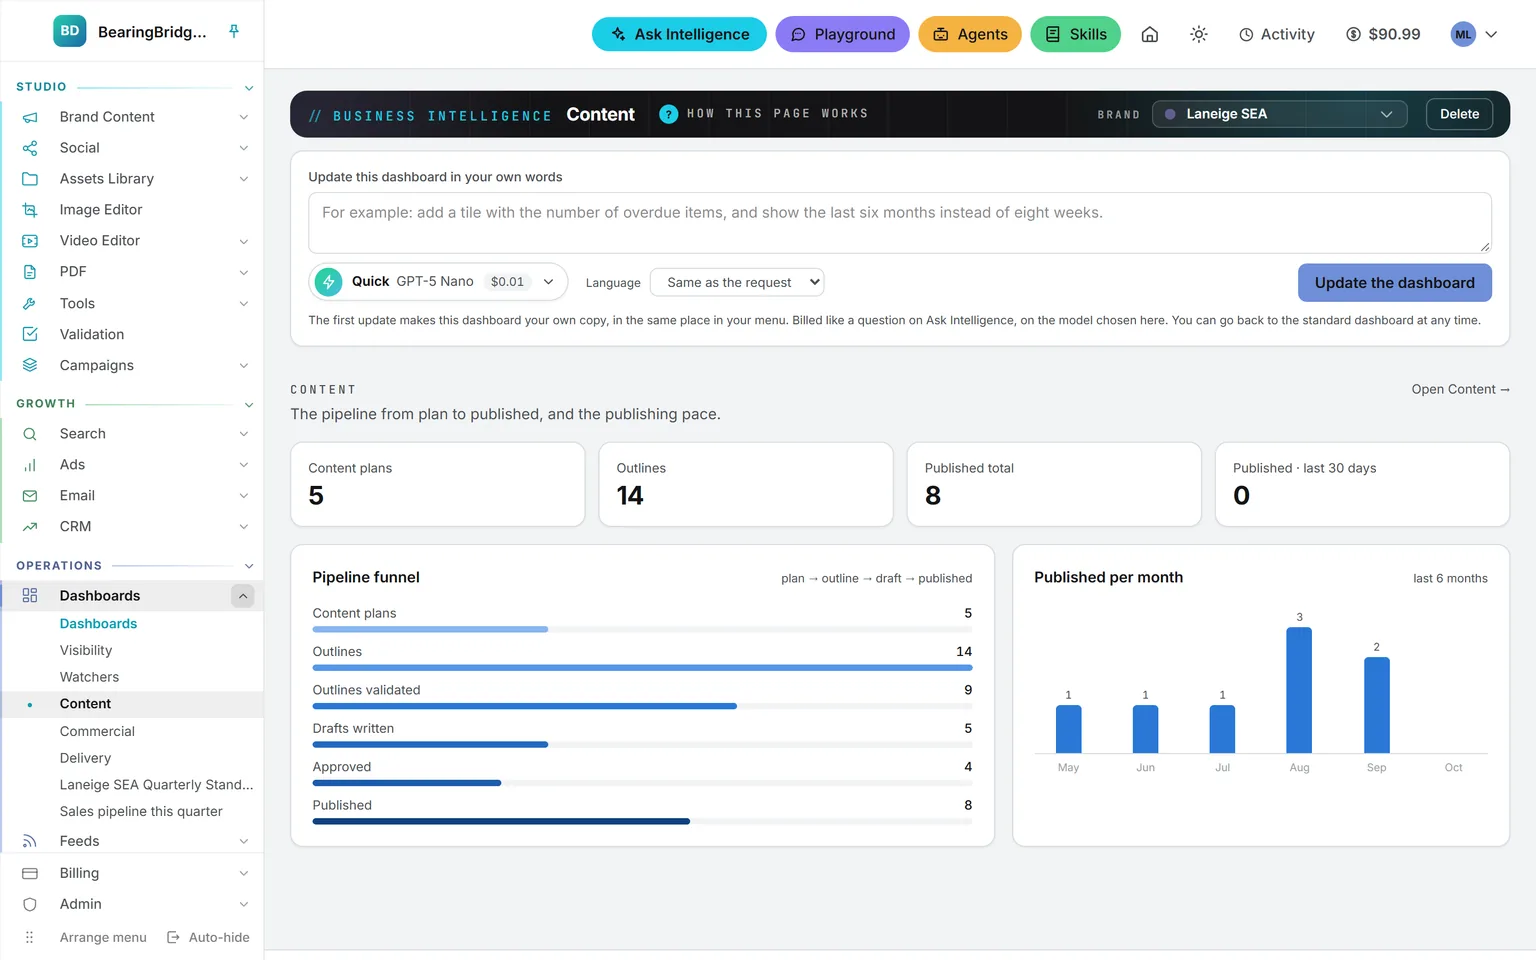Click the Aug bar in Published per month

tap(1299, 690)
